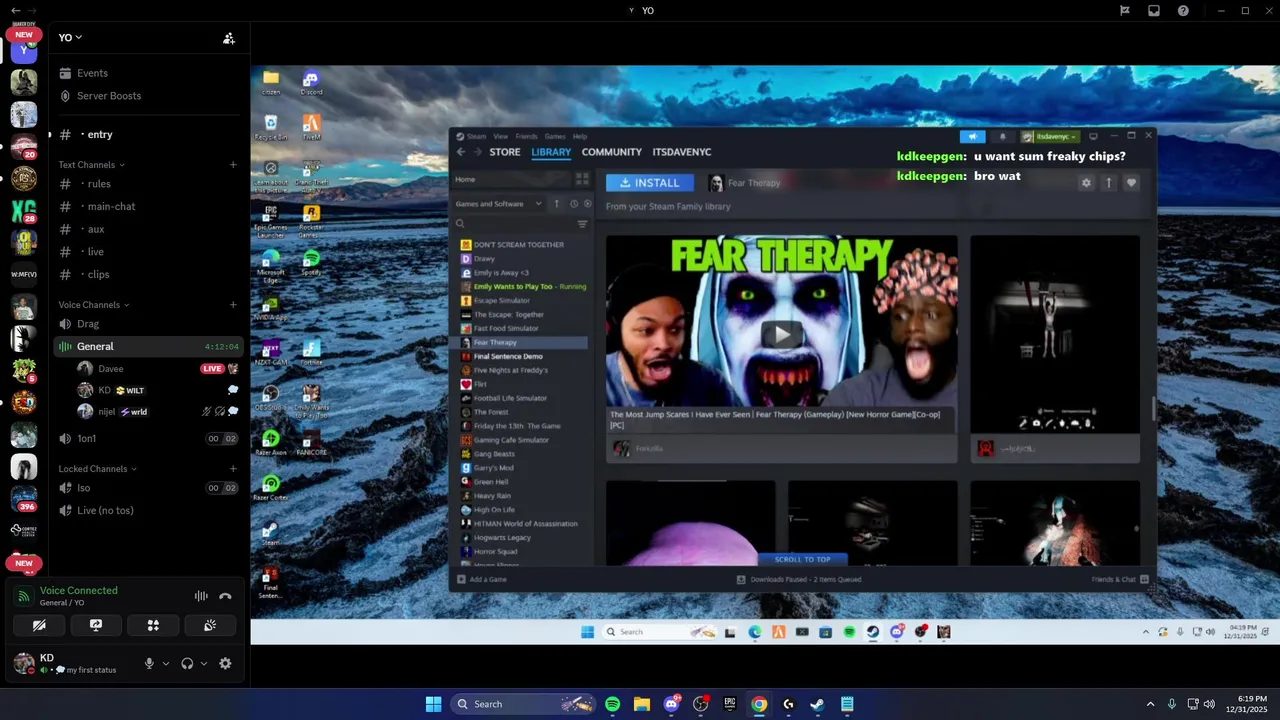
Task: Expand the YO server name dropdown
Action: [x=70, y=38]
